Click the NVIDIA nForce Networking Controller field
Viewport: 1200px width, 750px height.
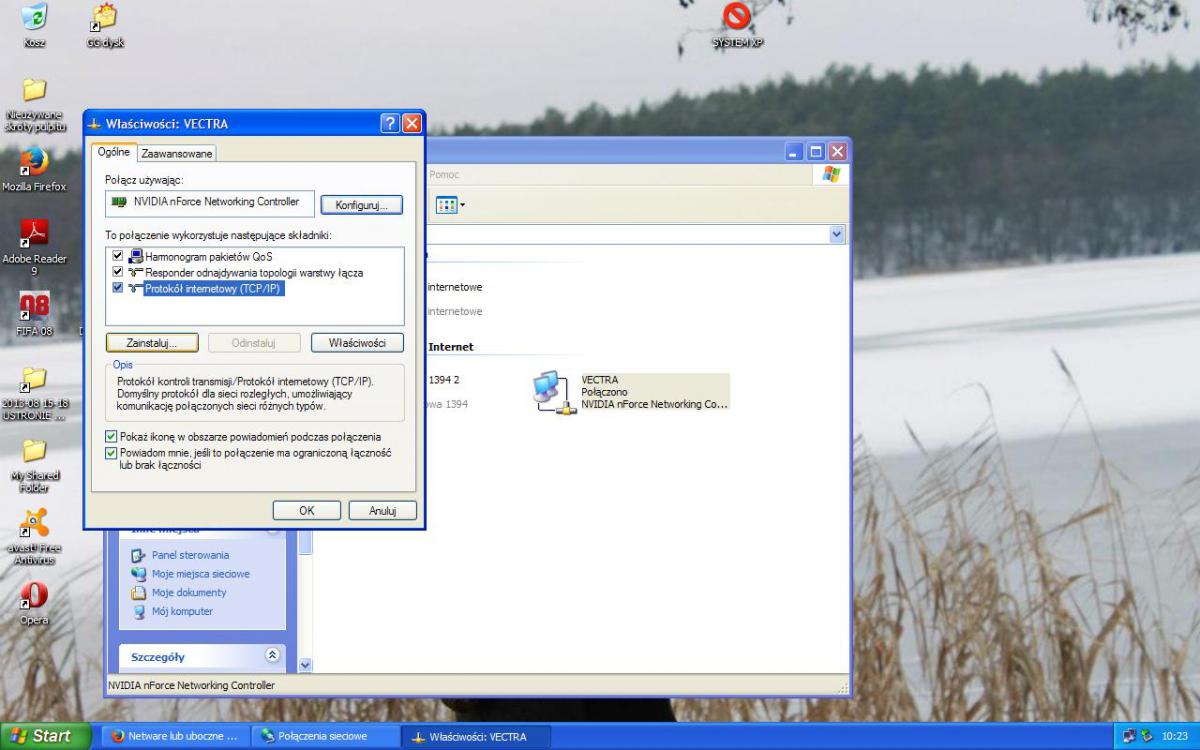click(210, 203)
